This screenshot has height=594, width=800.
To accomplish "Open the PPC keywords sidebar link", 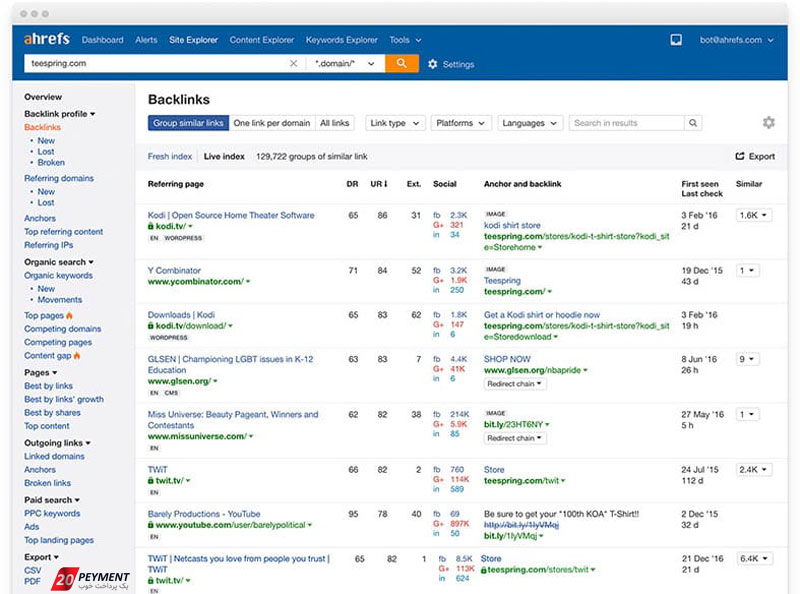I will tap(52, 513).
